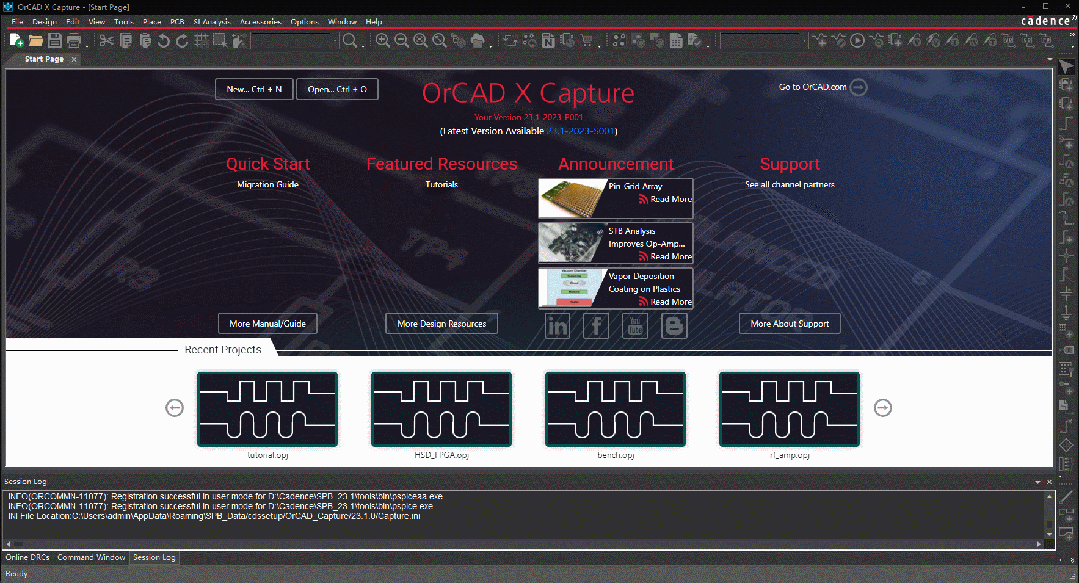Click the Open folder toolbar icon

36,41
